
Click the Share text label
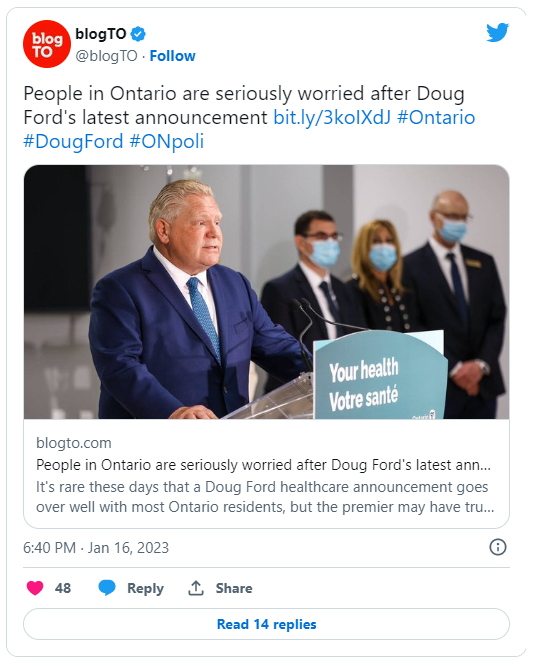pos(234,588)
